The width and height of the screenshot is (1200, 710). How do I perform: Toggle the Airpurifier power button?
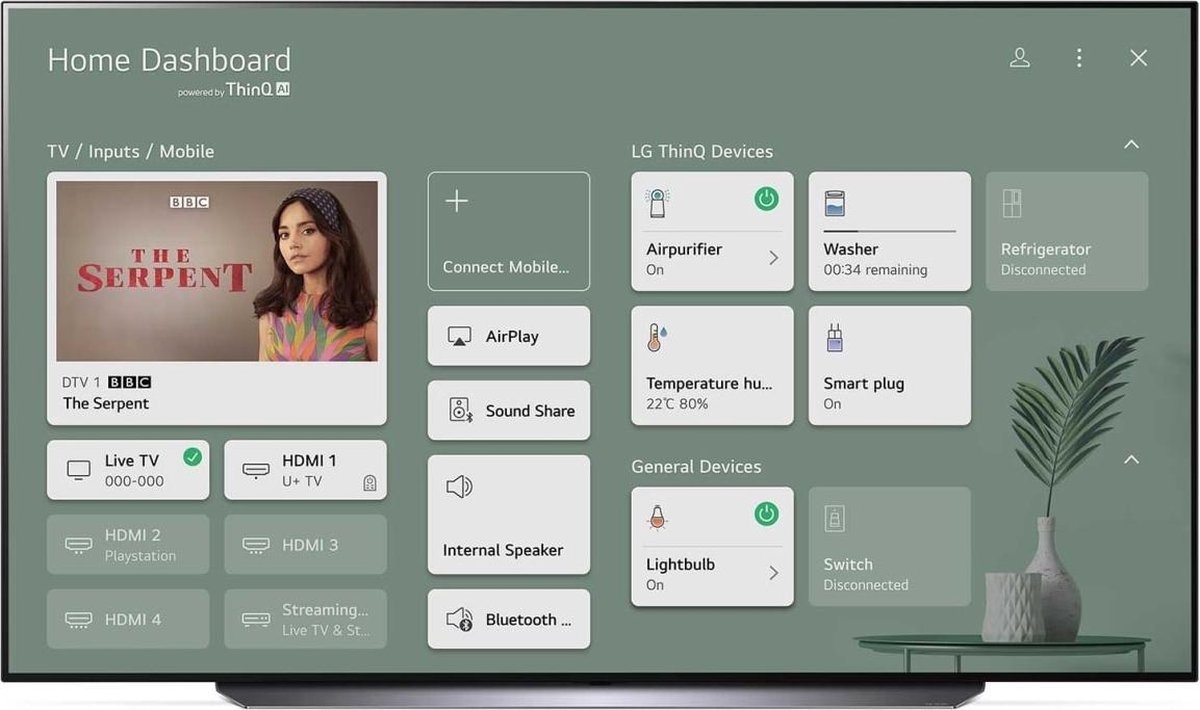(766, 199)
